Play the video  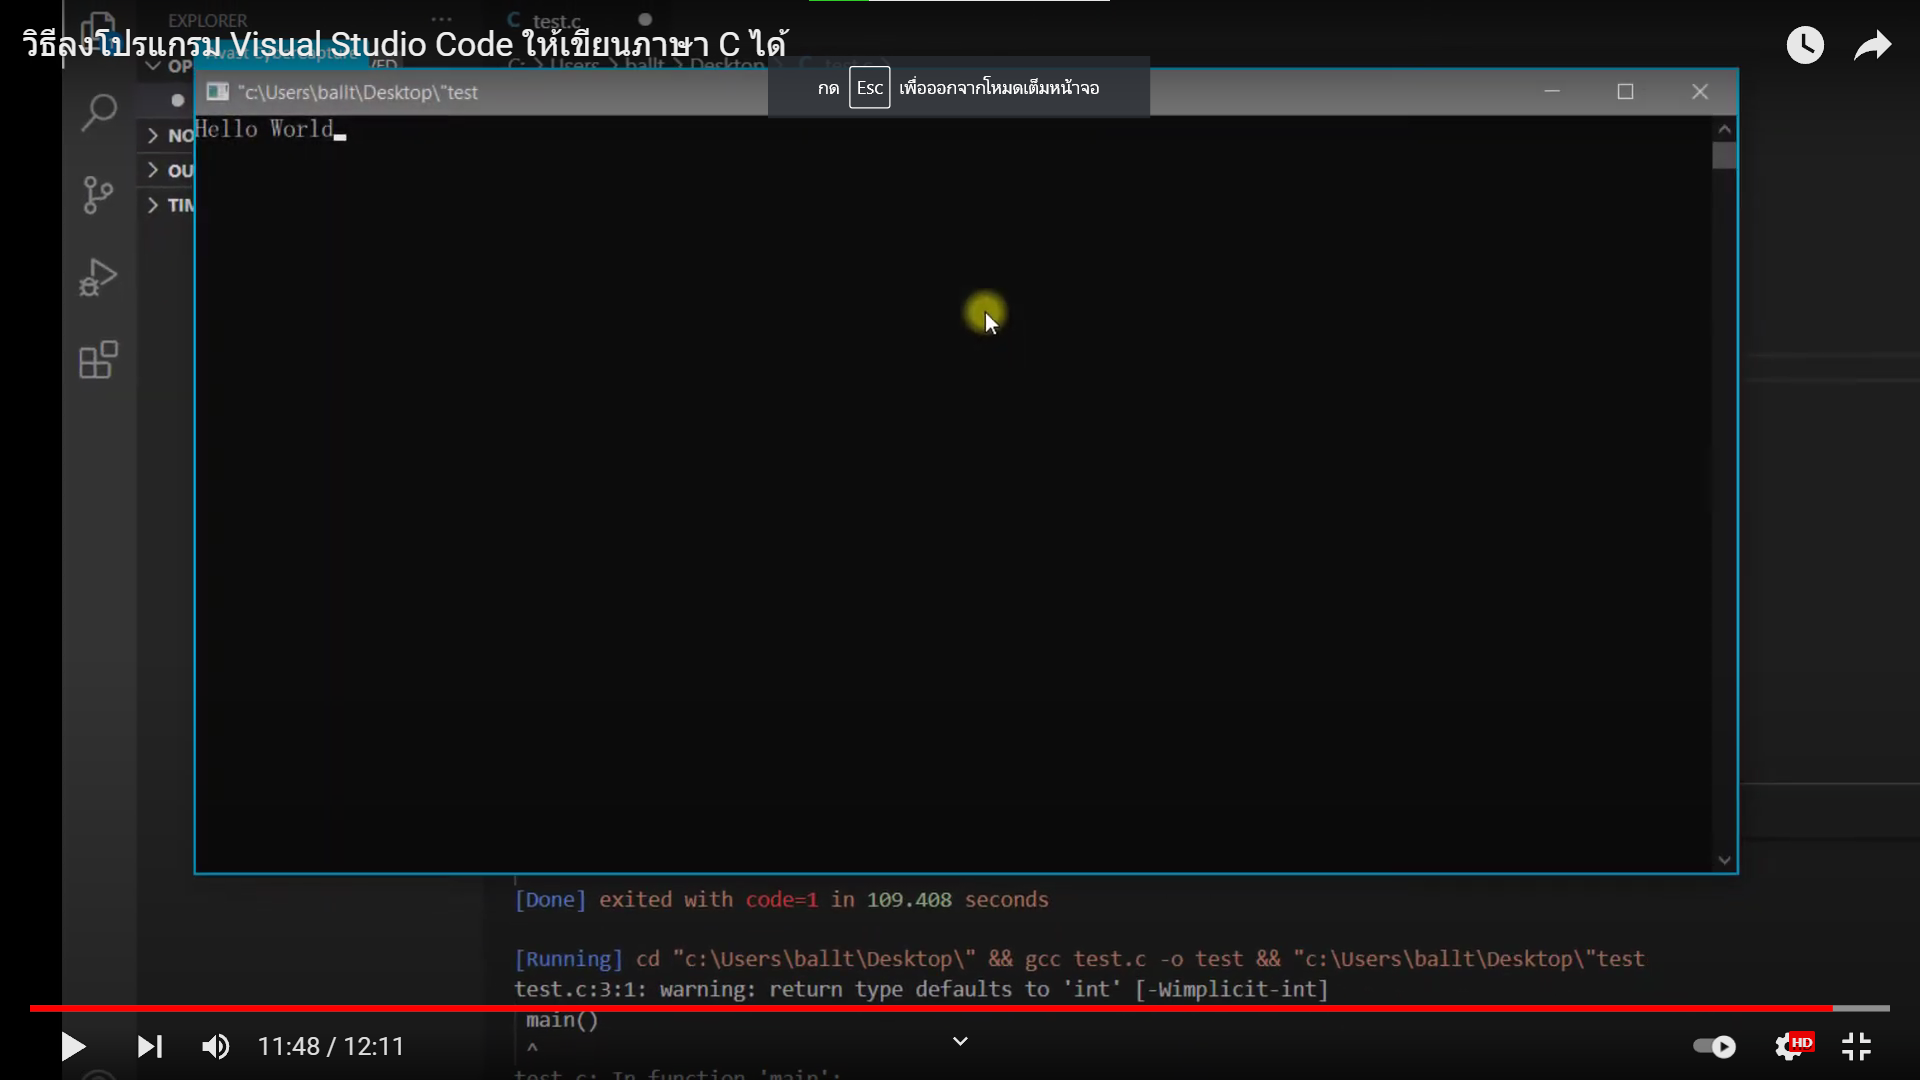pos(73,1046)
